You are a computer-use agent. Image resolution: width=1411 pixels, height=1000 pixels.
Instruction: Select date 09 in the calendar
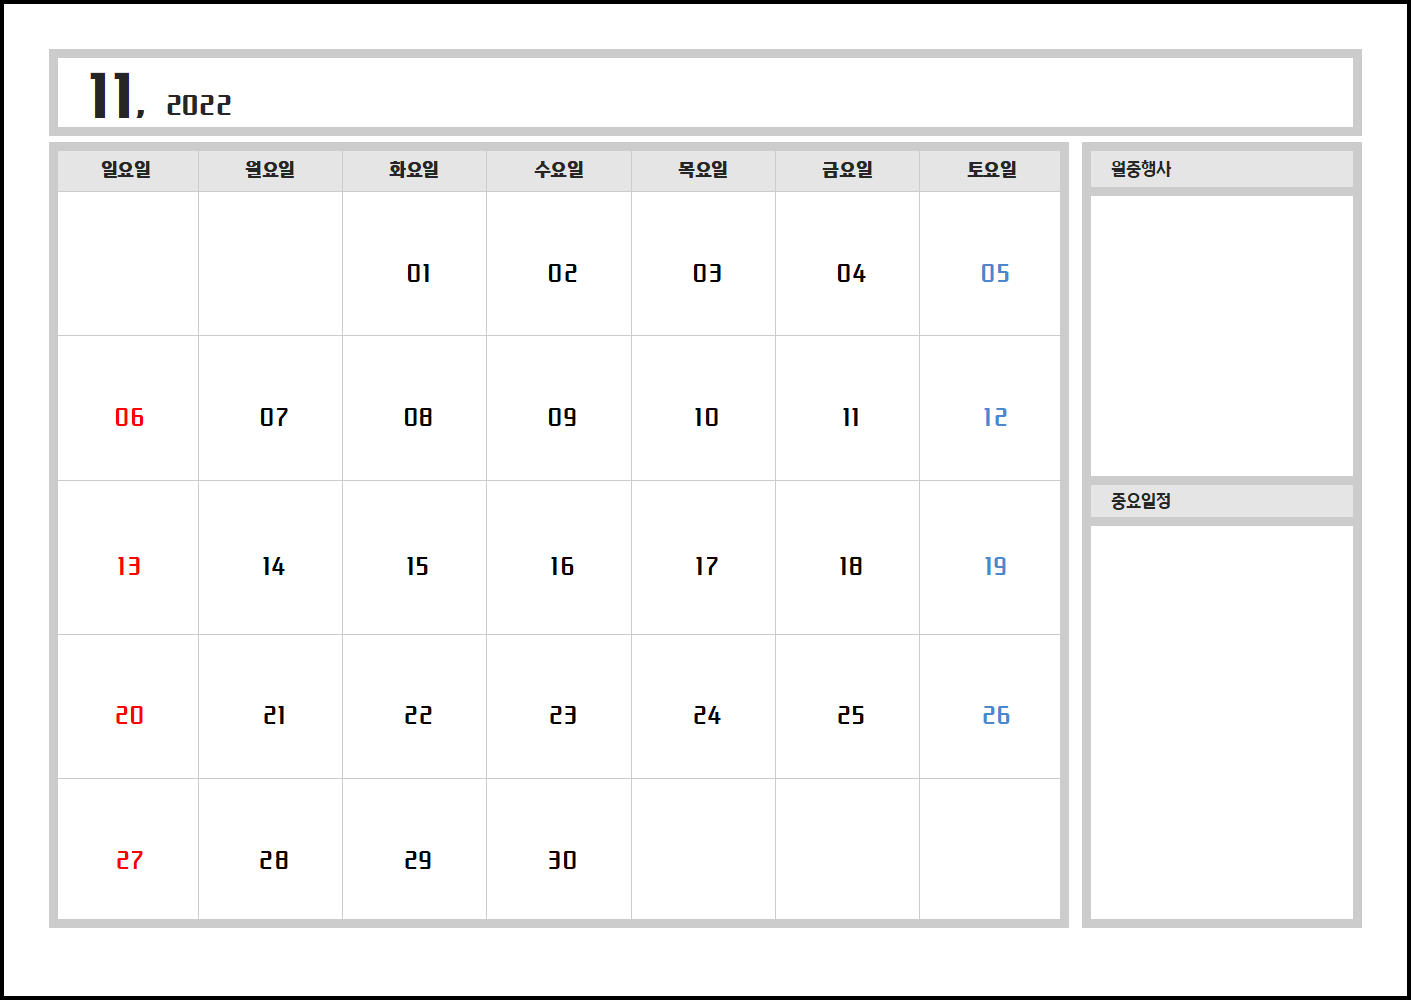coord(562,417)
